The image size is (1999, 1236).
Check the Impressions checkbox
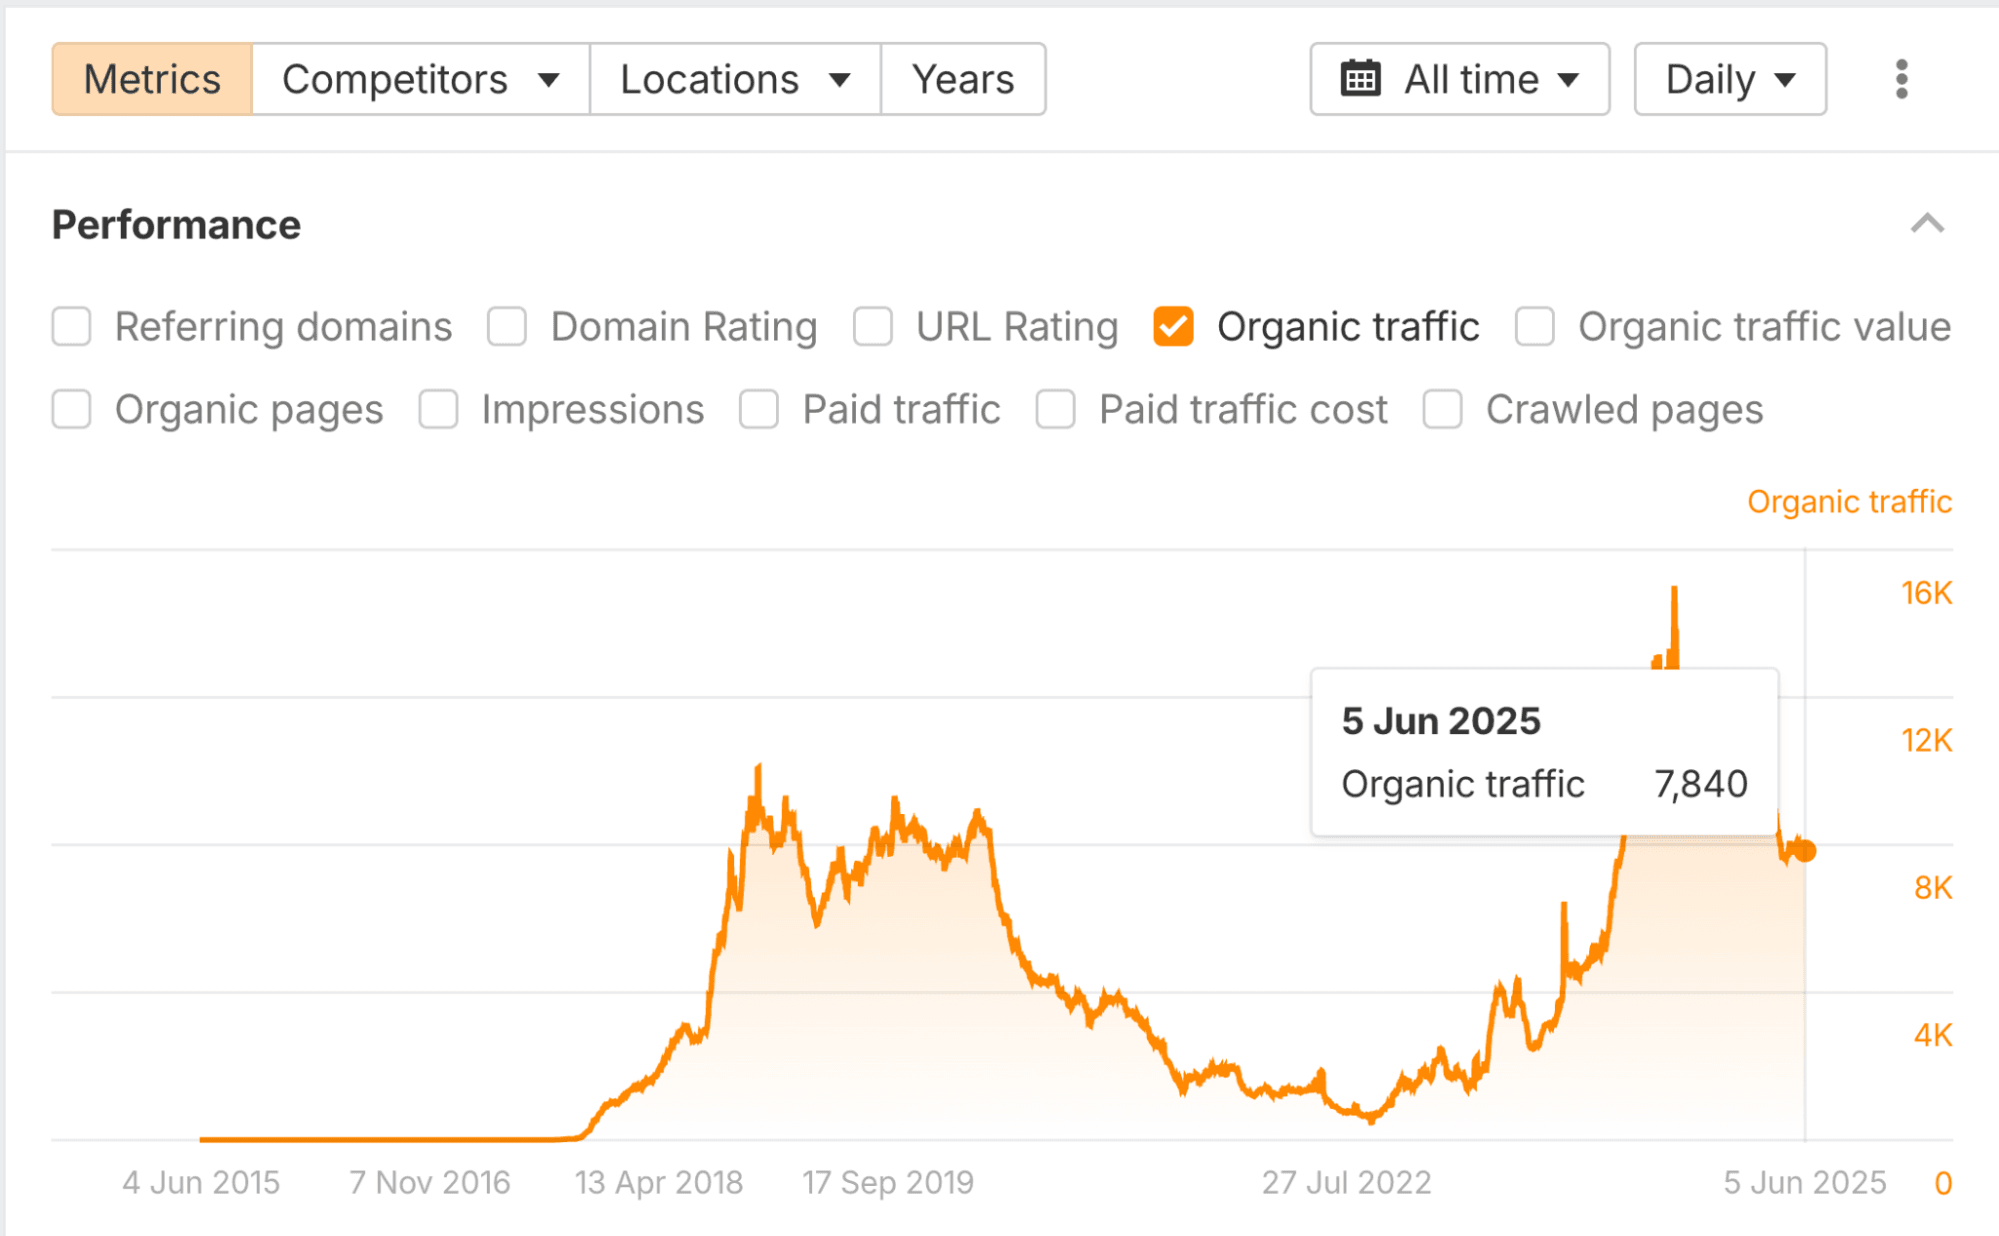(x=437, y=409)
